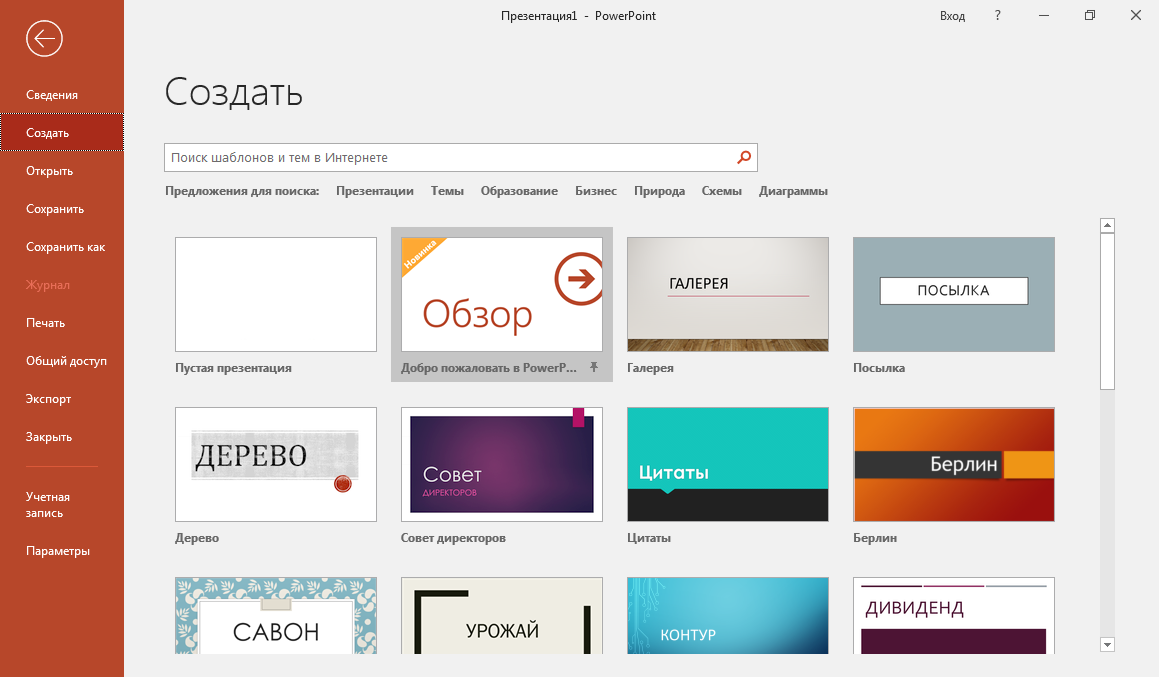Click the 'Совет директоров' caption text
The height and width of the screenshot is (677, 1159).
coord(453,538)
